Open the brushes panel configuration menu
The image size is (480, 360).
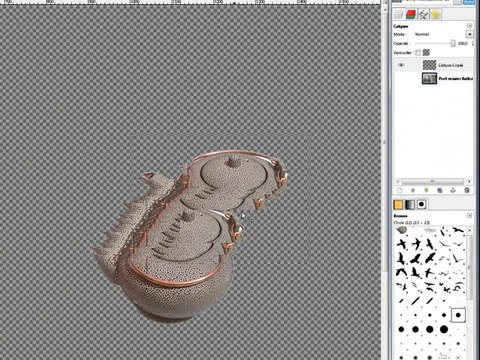point(469,216)
